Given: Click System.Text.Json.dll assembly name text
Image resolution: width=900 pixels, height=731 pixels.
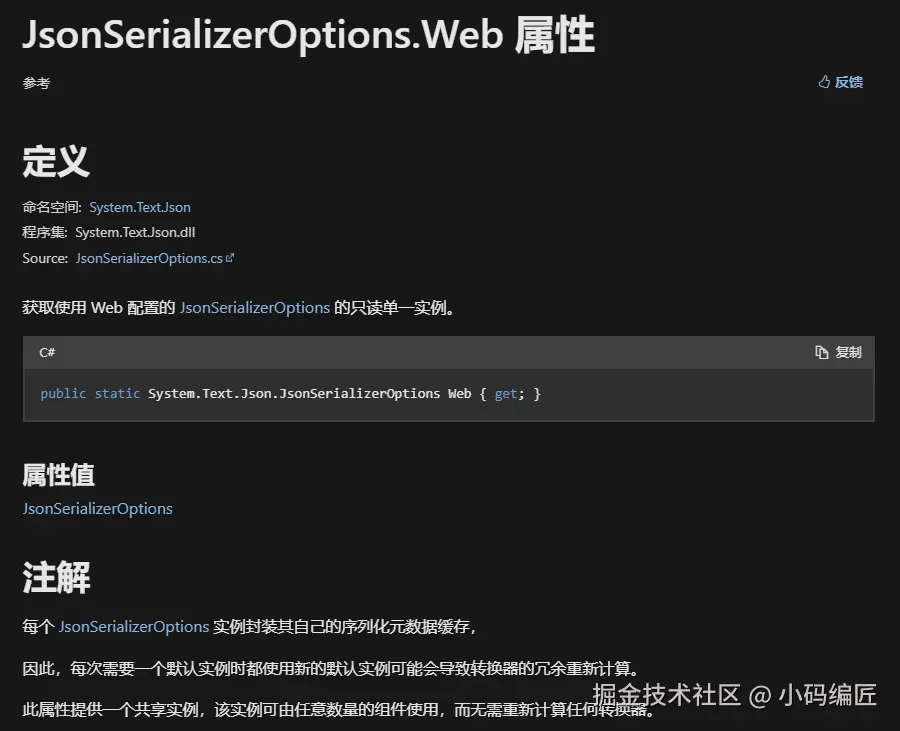Looking at the screenshot, I should click(x=135, y=232).
